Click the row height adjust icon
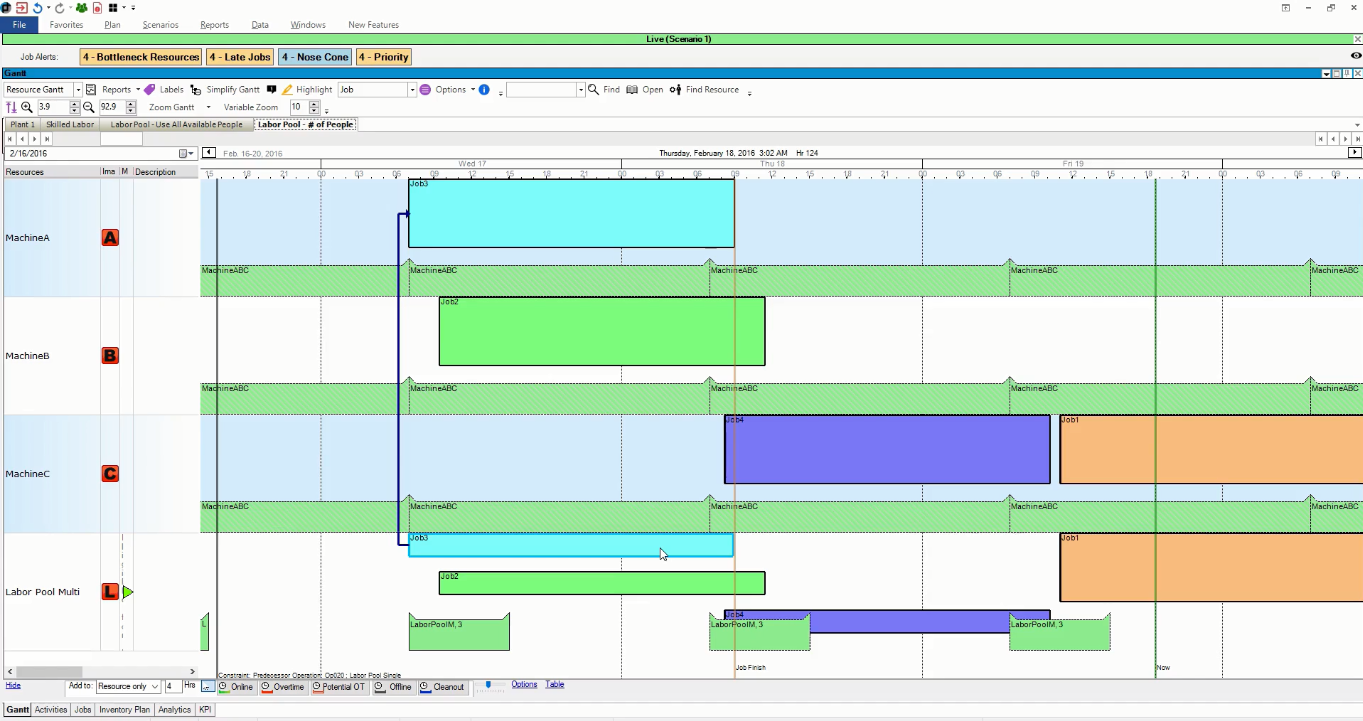1363x721 pixels. pos(10,107)
